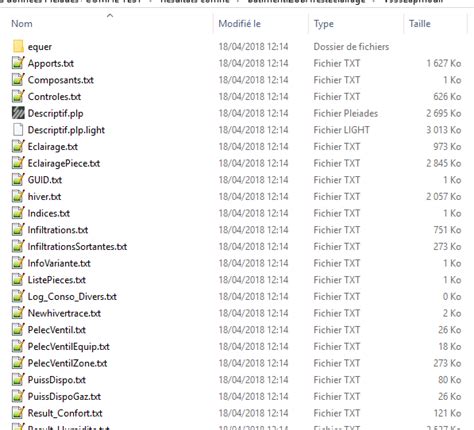The image size is (474, 430).
Task: Select the GUID.txt file name
Action: (45, 180)
